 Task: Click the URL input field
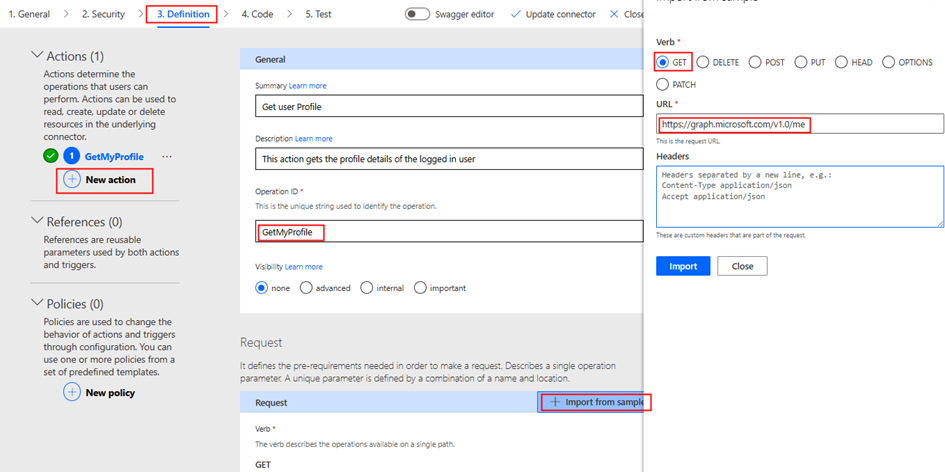click(x=800, y=124)
